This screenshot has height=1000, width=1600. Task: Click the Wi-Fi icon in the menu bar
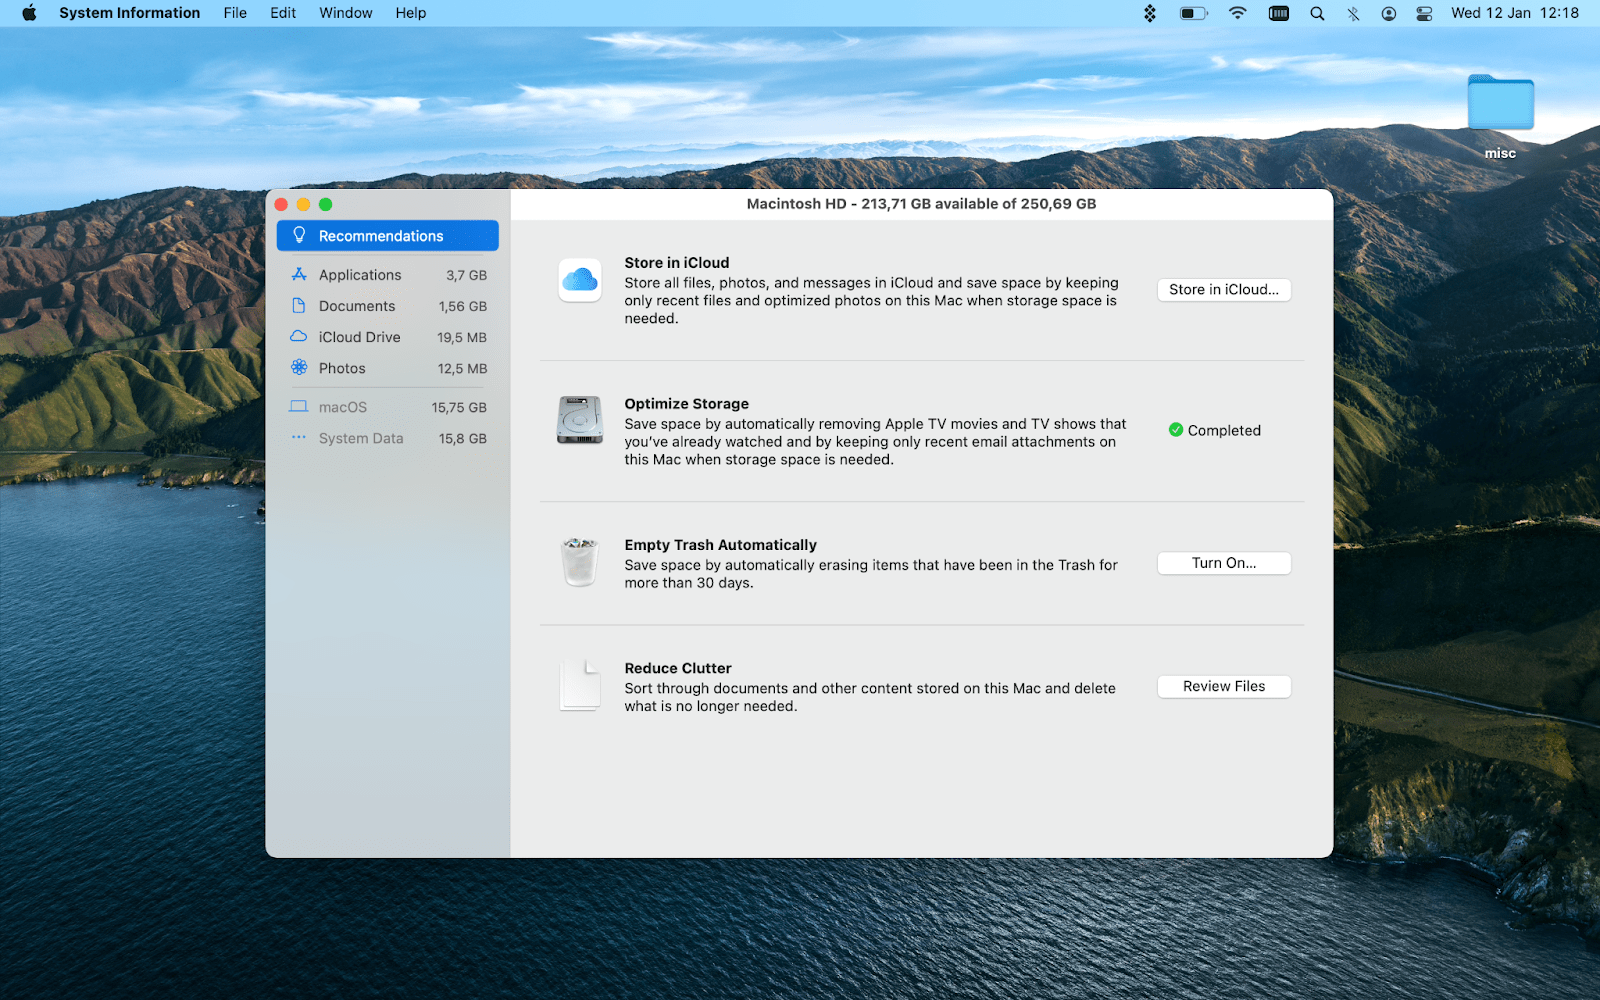pos(1237,13)
